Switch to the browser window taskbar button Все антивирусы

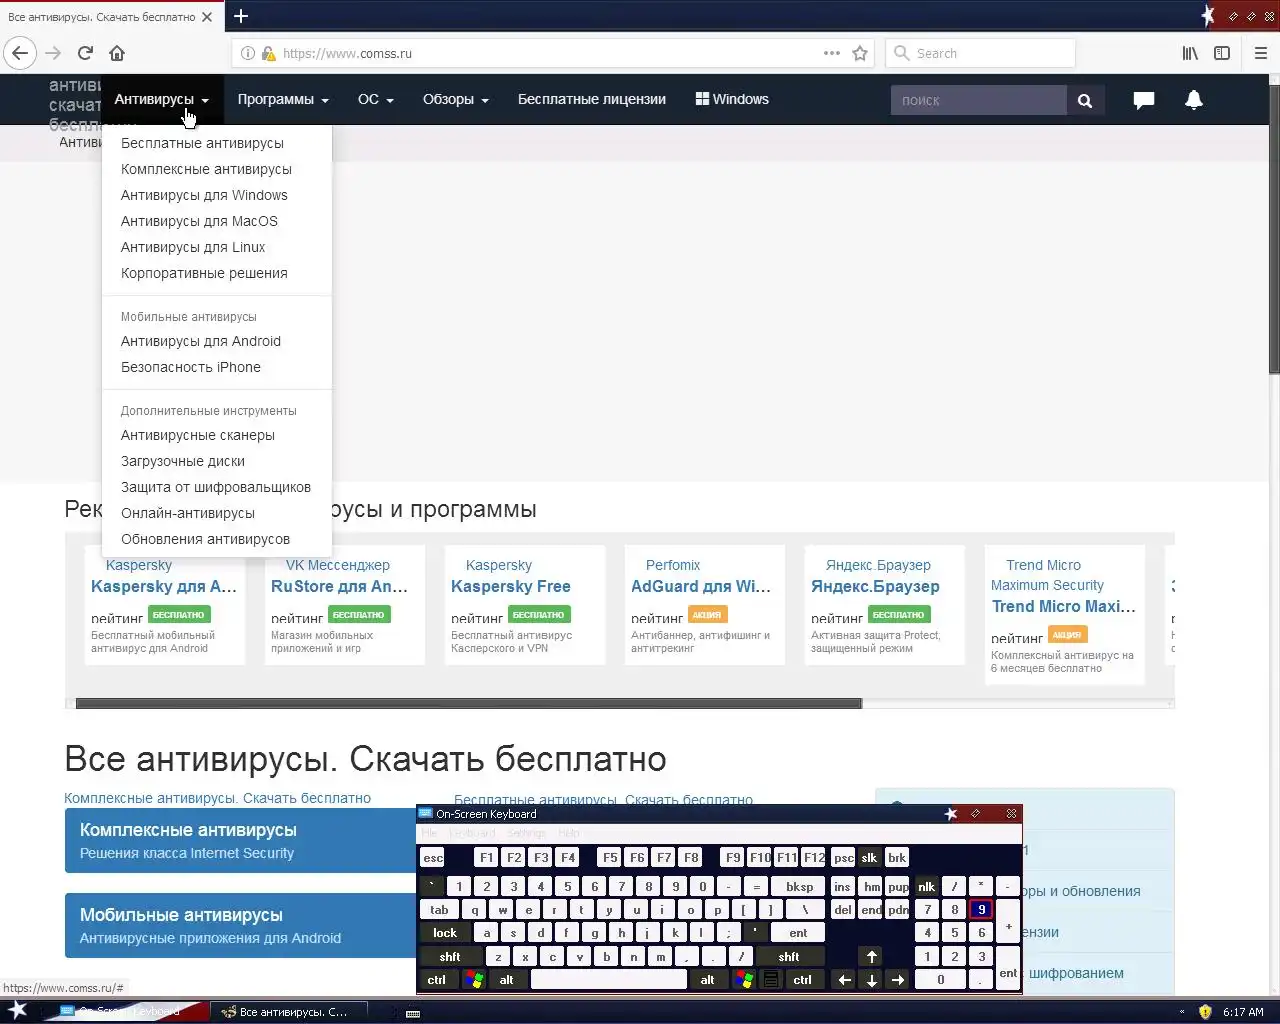tap(291, 1012)
